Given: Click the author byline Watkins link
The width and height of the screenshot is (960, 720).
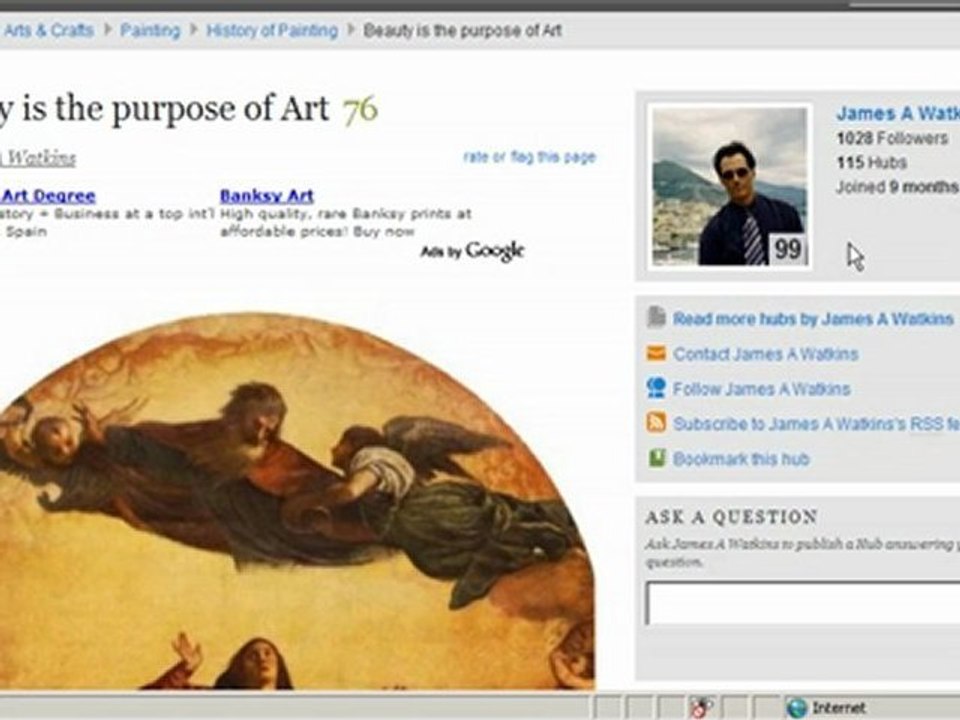Looking at the screenshot, I should coord(38,158).
